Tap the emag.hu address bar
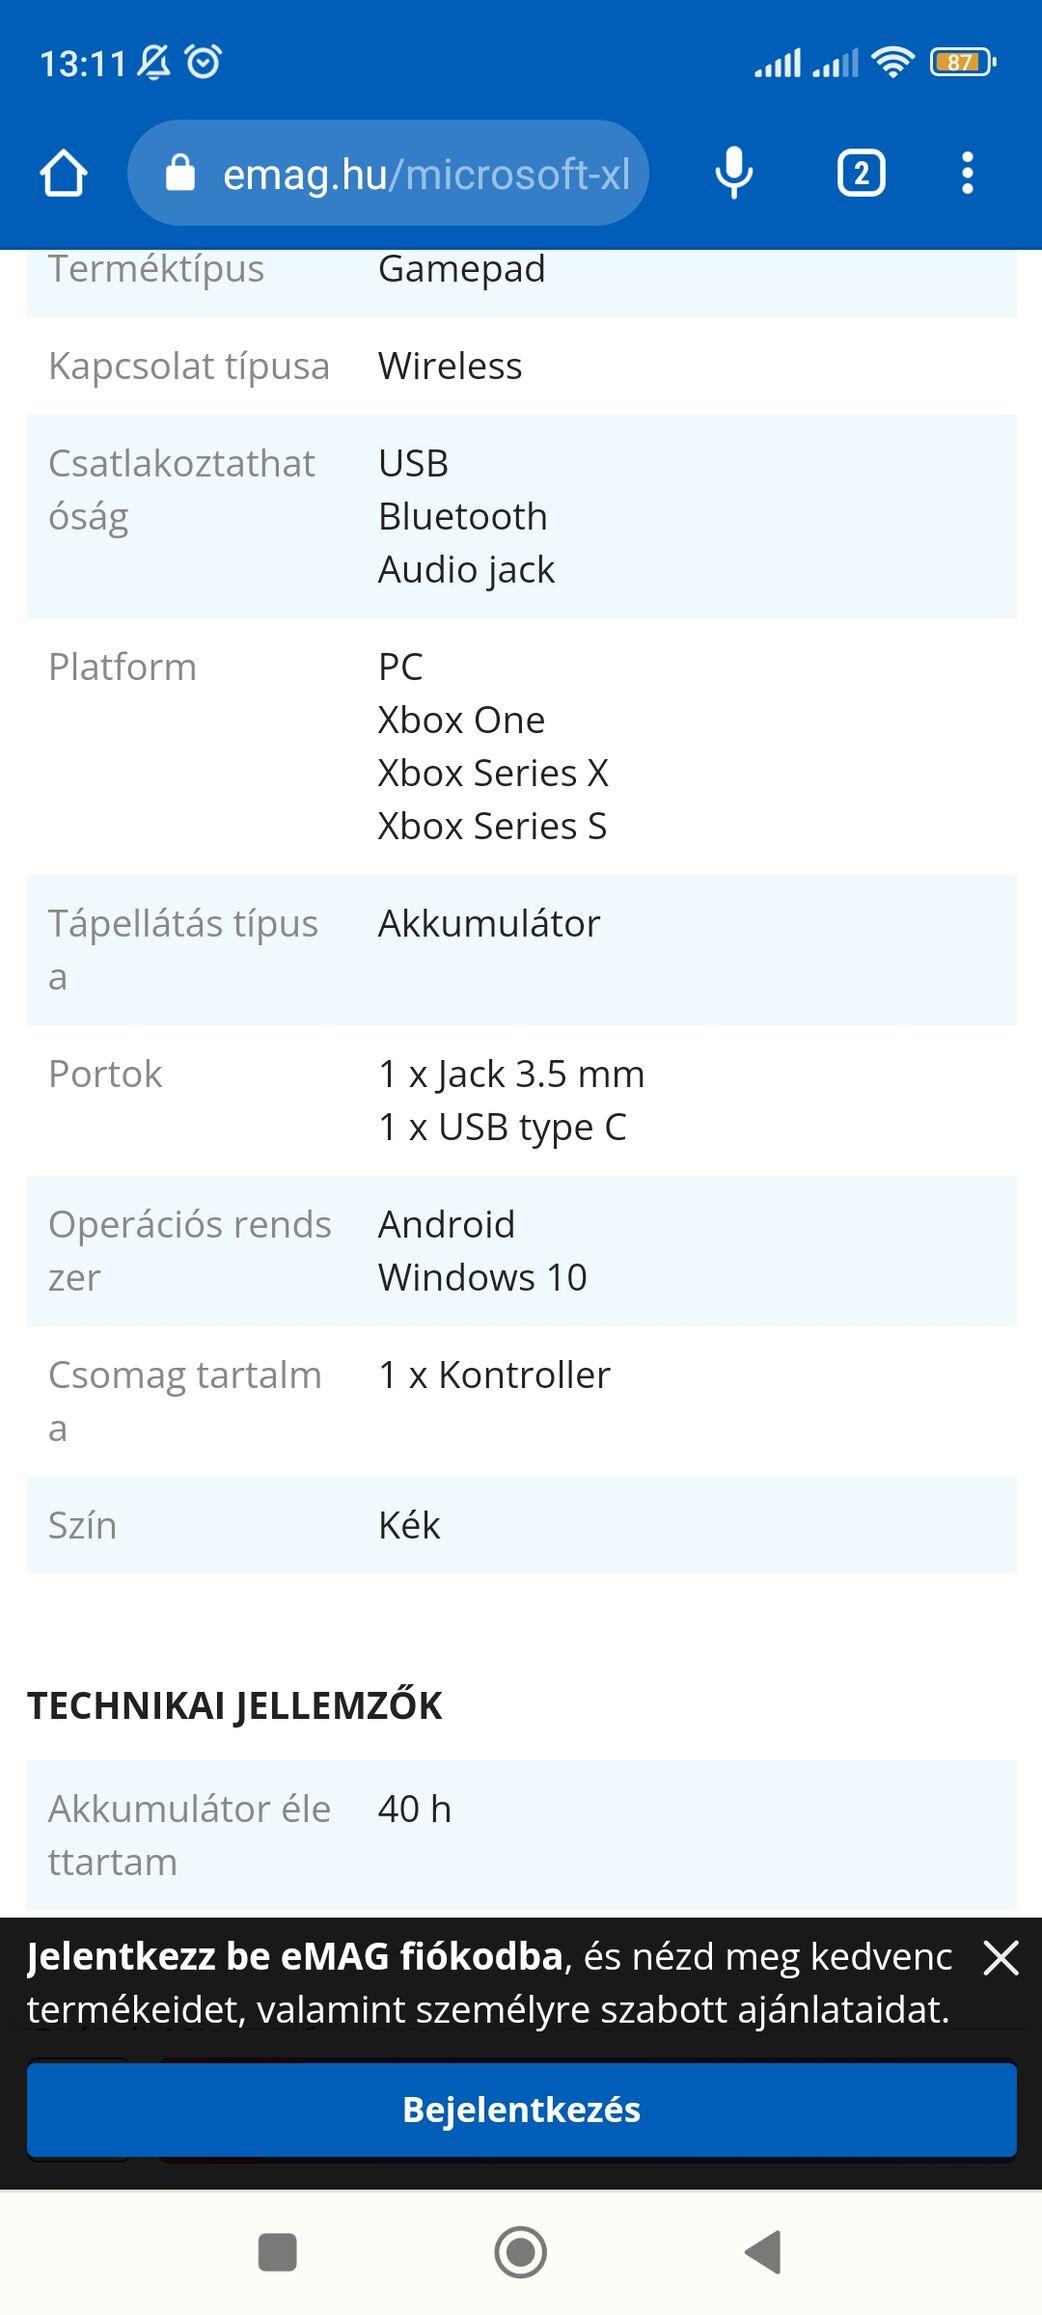The image size is (1042, 2315). click(425, 174)
